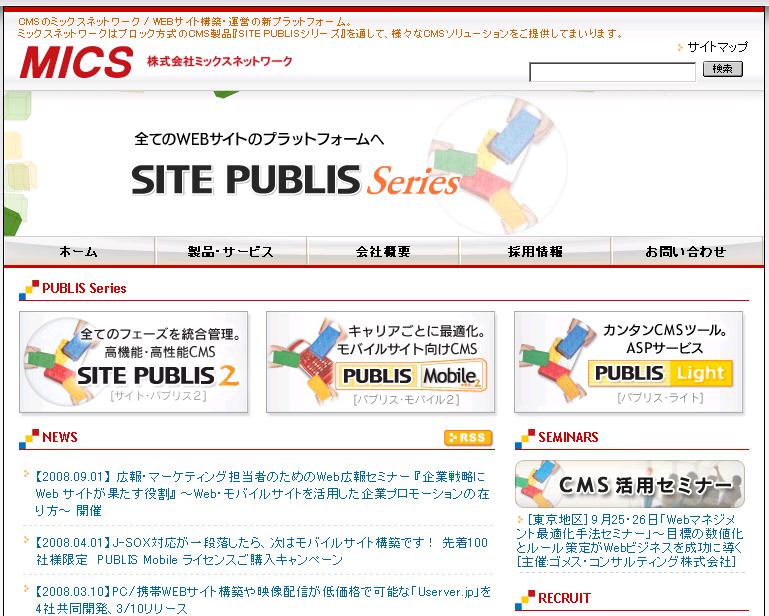Screen dimensions: 769x616
Task: Click the arrow bullet before 2008.04.01 news
Action: coord(26,540)
